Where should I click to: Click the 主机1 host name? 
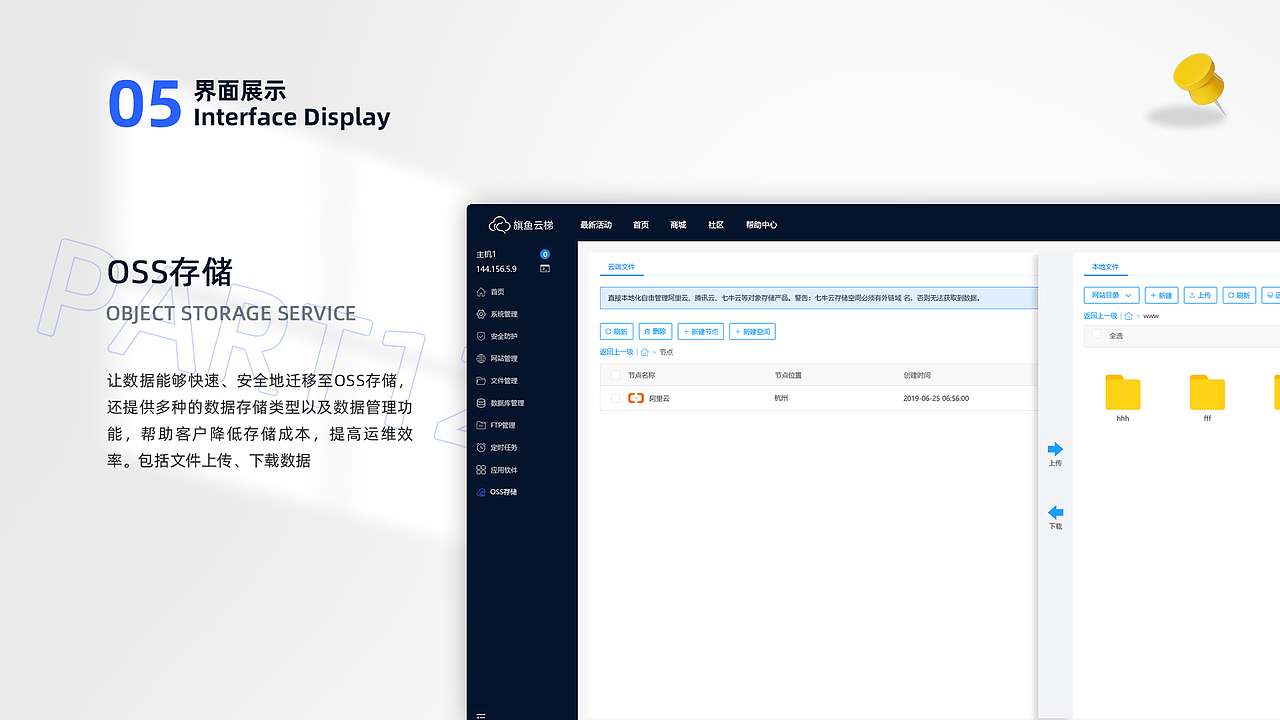(486, 254)
